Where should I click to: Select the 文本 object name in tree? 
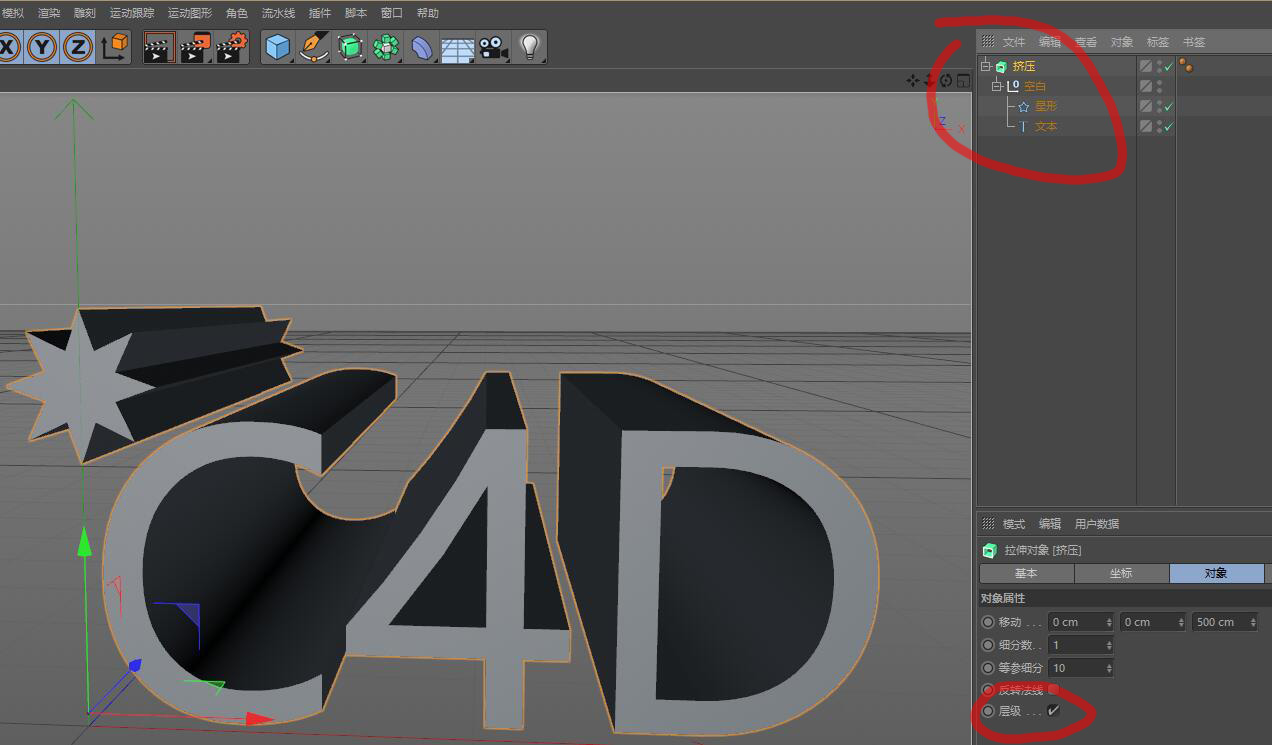point(1046,126)
